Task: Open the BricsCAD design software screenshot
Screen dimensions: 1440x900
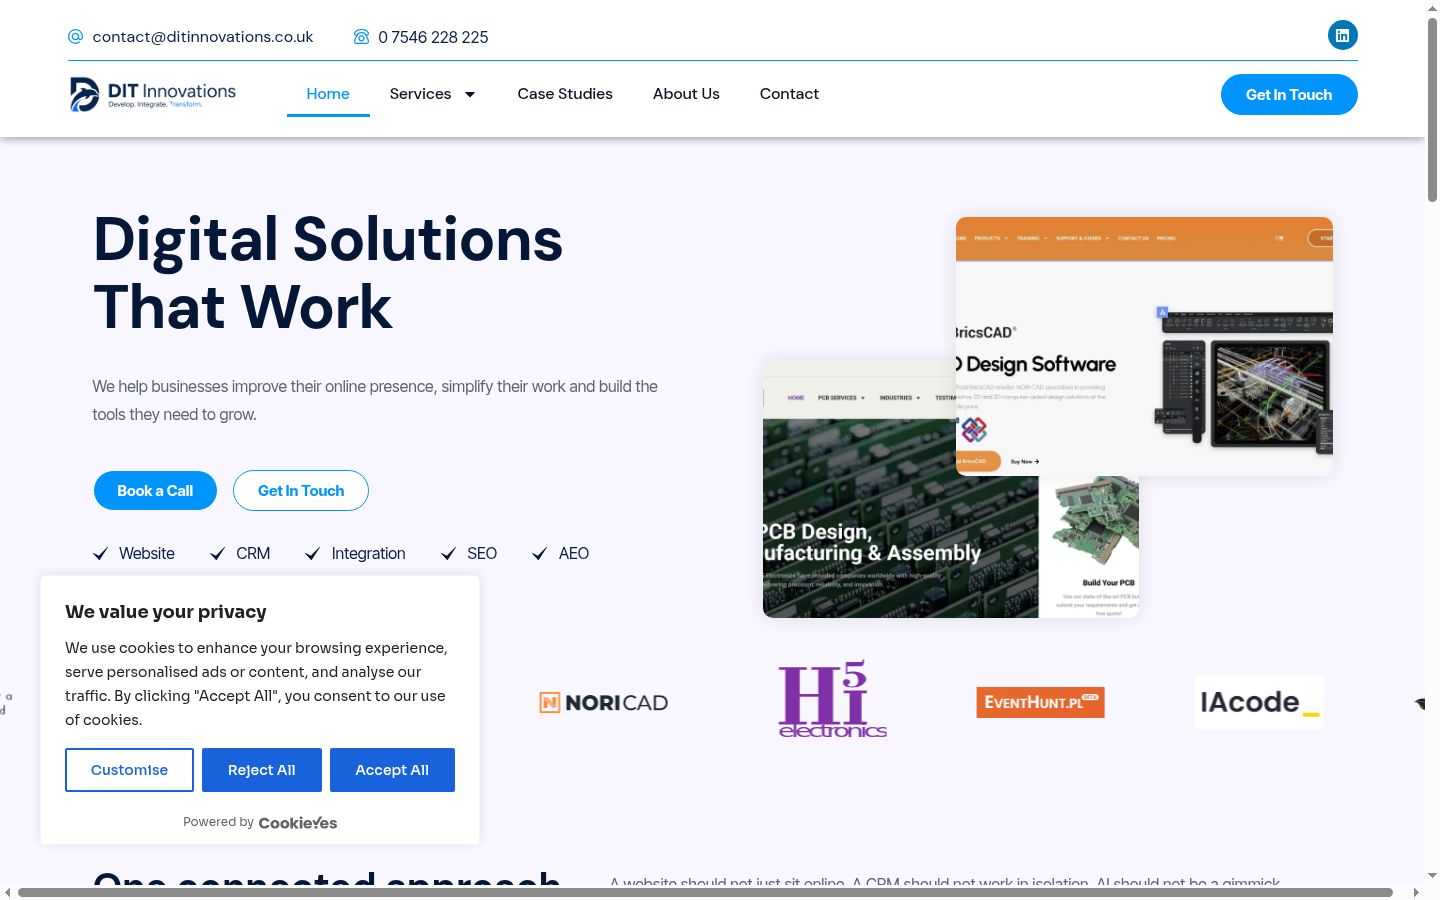Action: pos(1144,346)
